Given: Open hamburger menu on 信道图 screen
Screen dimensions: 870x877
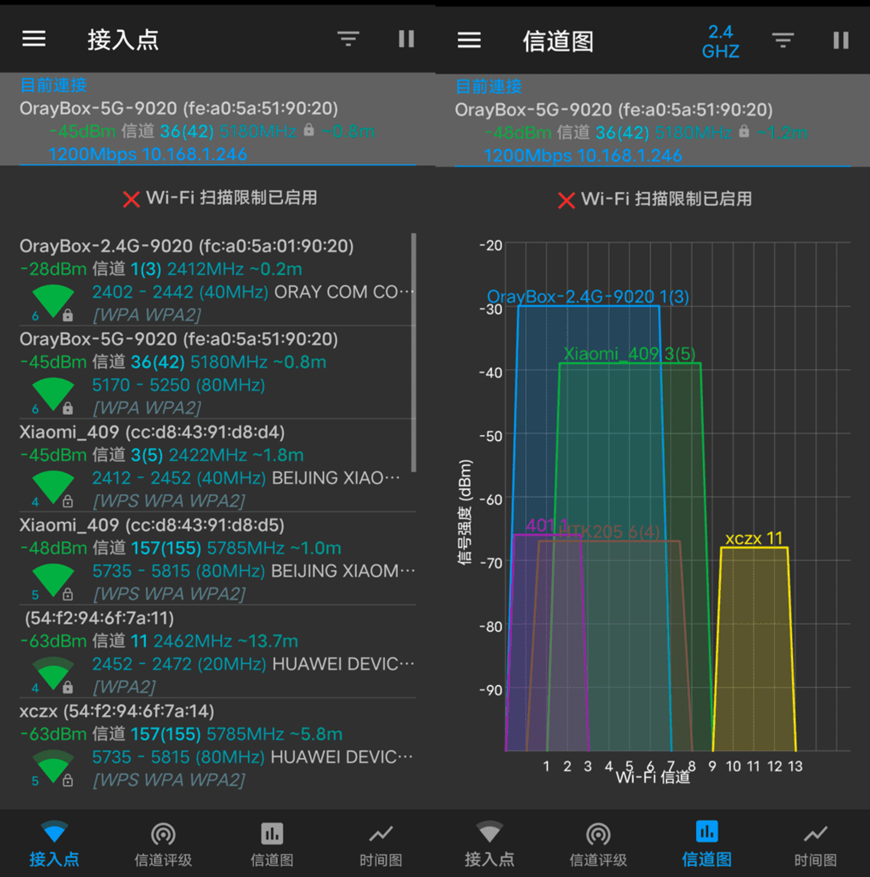Looking at the screenshot, I should click(x=469, y=40).
